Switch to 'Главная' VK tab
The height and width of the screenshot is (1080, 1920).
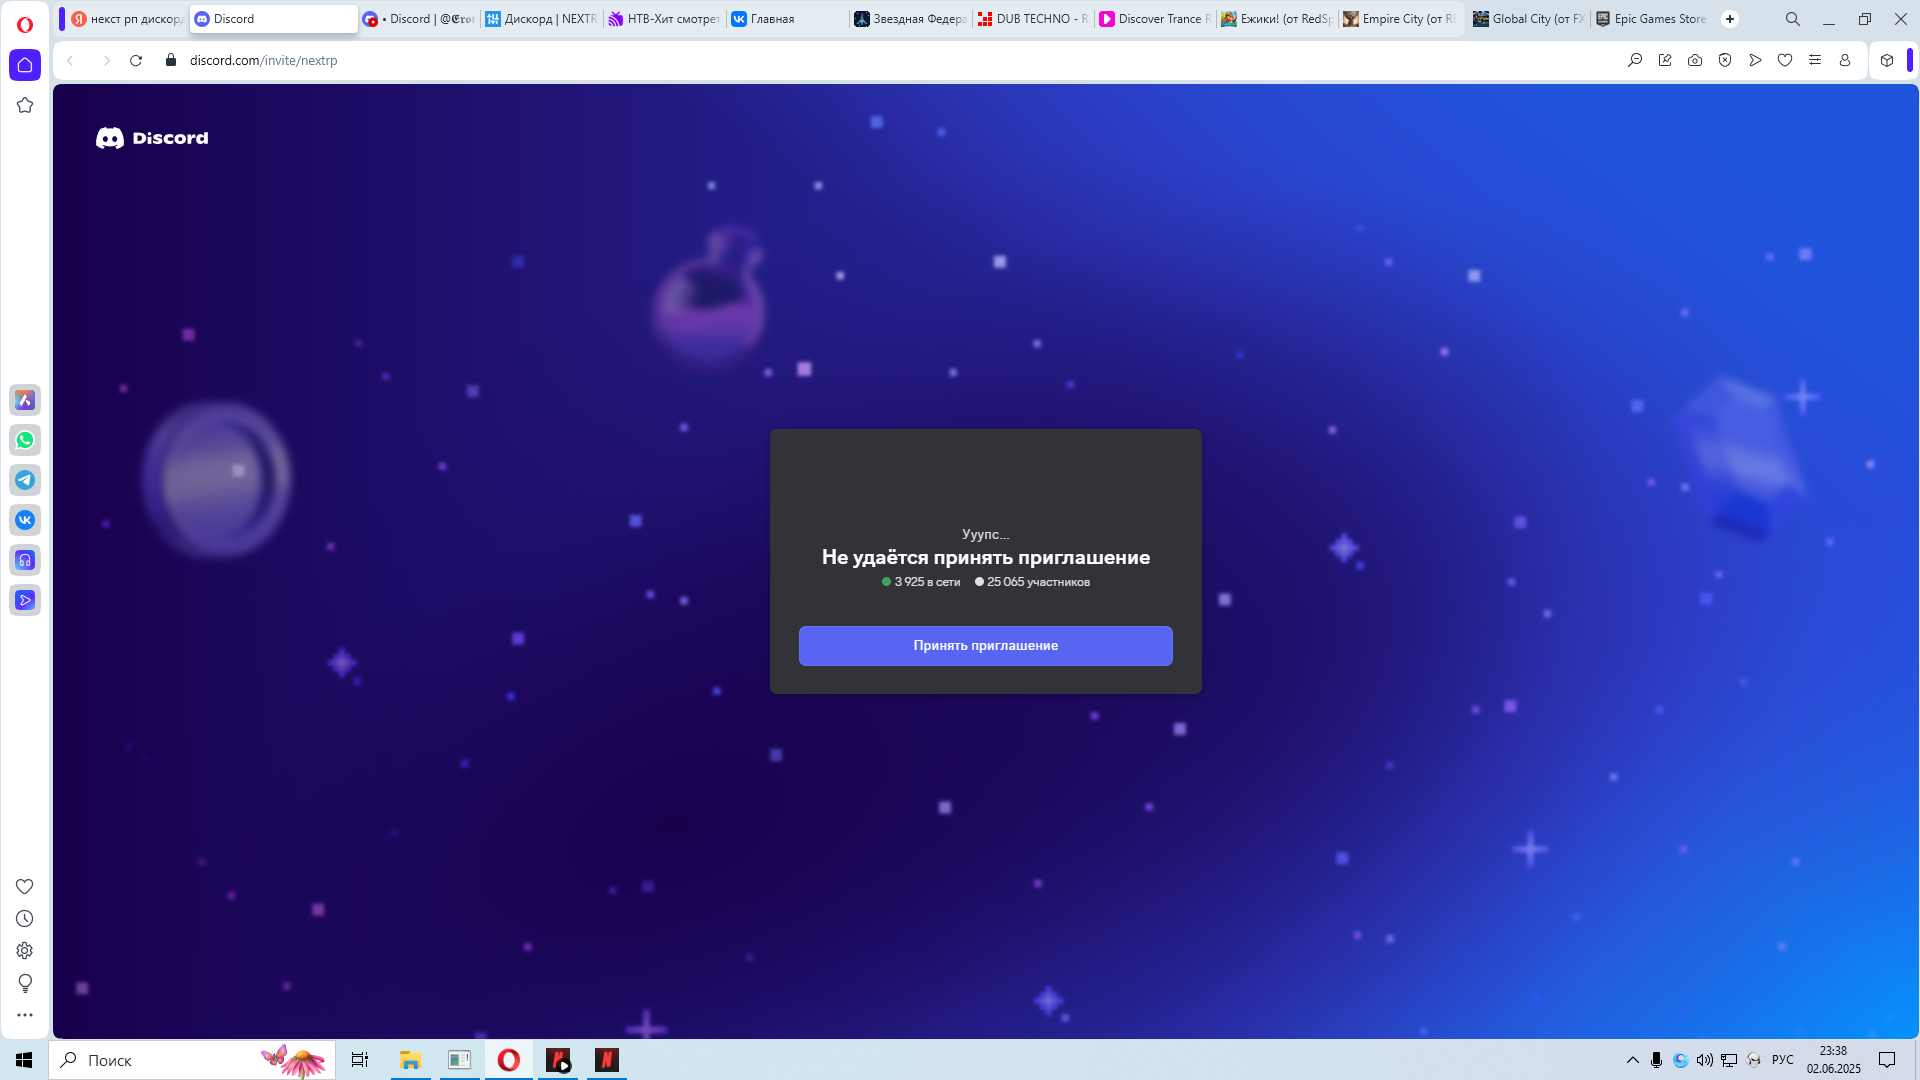point(787,19)
